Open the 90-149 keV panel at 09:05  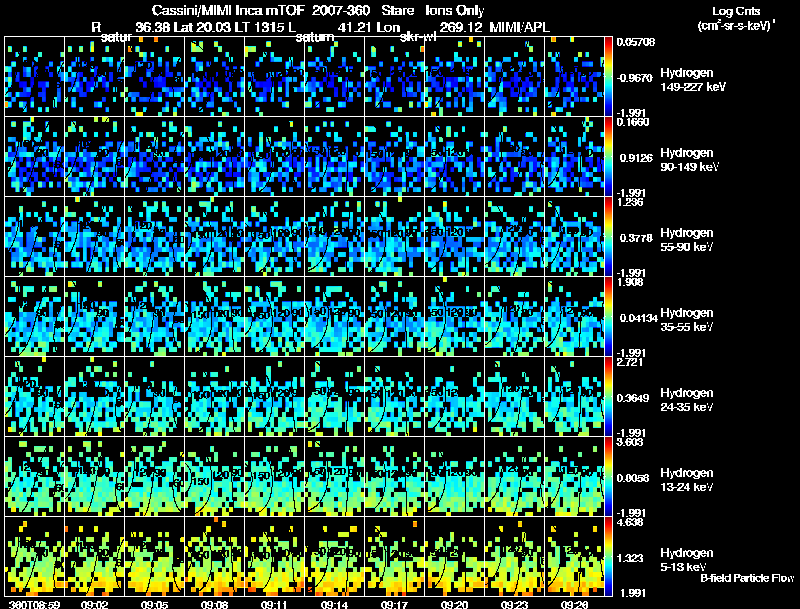[155, 157]
